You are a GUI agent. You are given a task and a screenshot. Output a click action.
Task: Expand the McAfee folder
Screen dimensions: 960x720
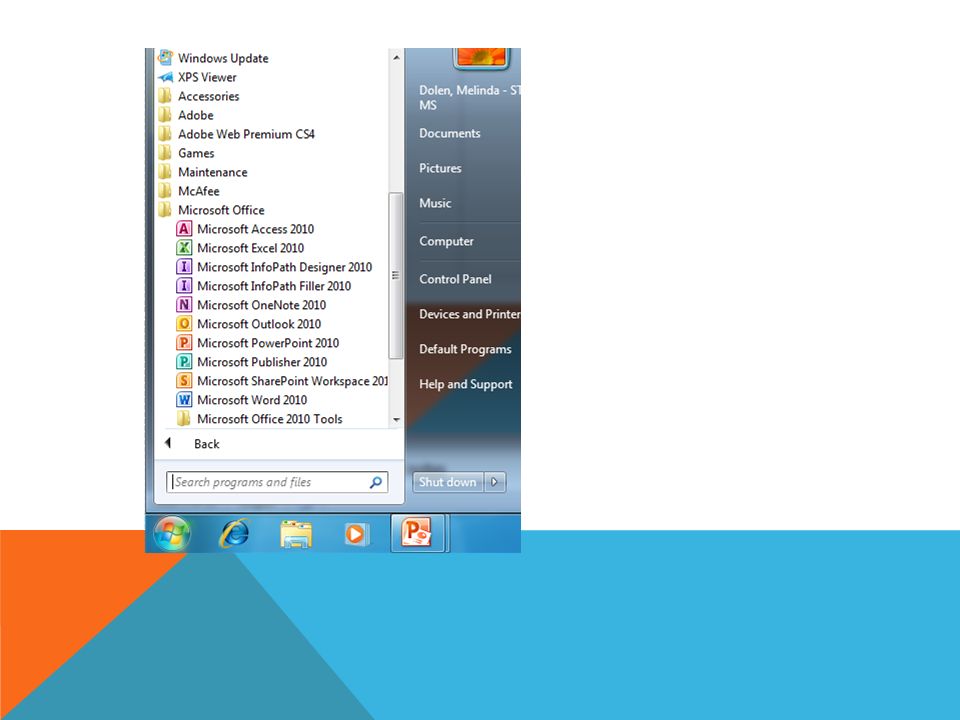[x=188, y=191]
